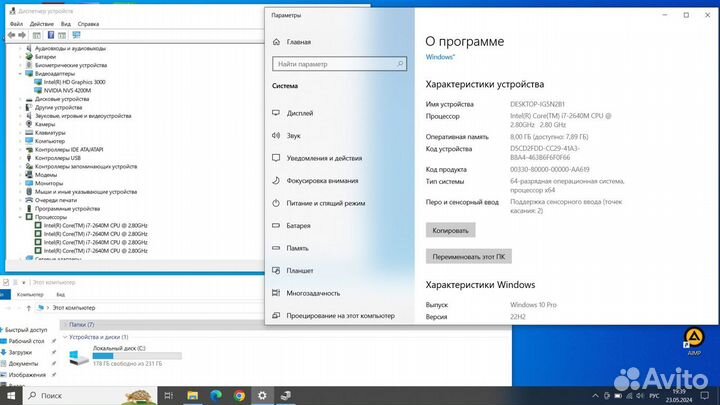720x405 pixels.
Task: Select the Очереди печати category label
Action: tap(56, 200)
